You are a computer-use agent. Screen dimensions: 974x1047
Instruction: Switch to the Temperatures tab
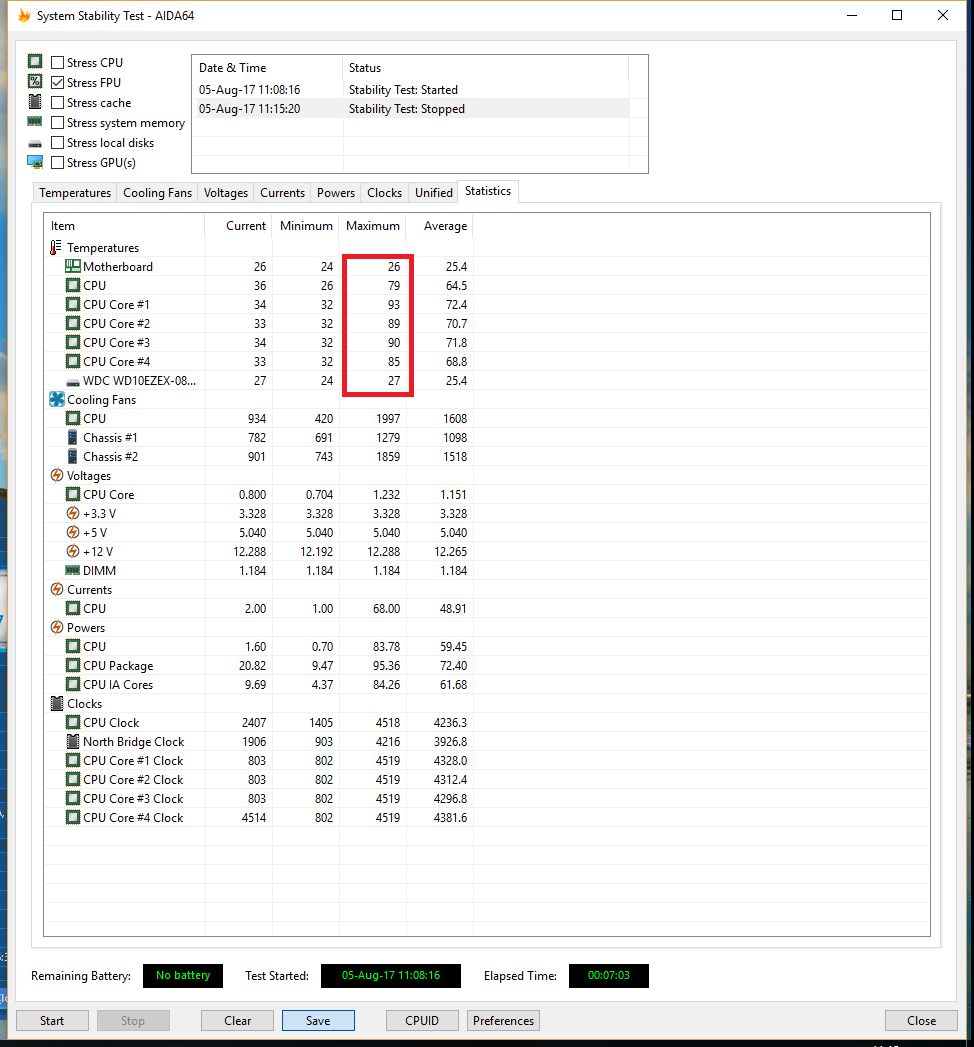75,193
